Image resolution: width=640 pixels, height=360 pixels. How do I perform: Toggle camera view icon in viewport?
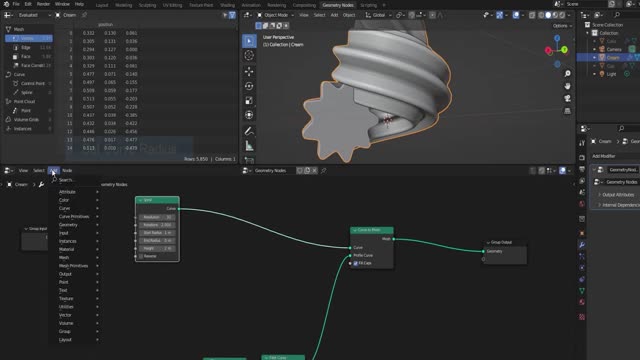coord(567,98)
